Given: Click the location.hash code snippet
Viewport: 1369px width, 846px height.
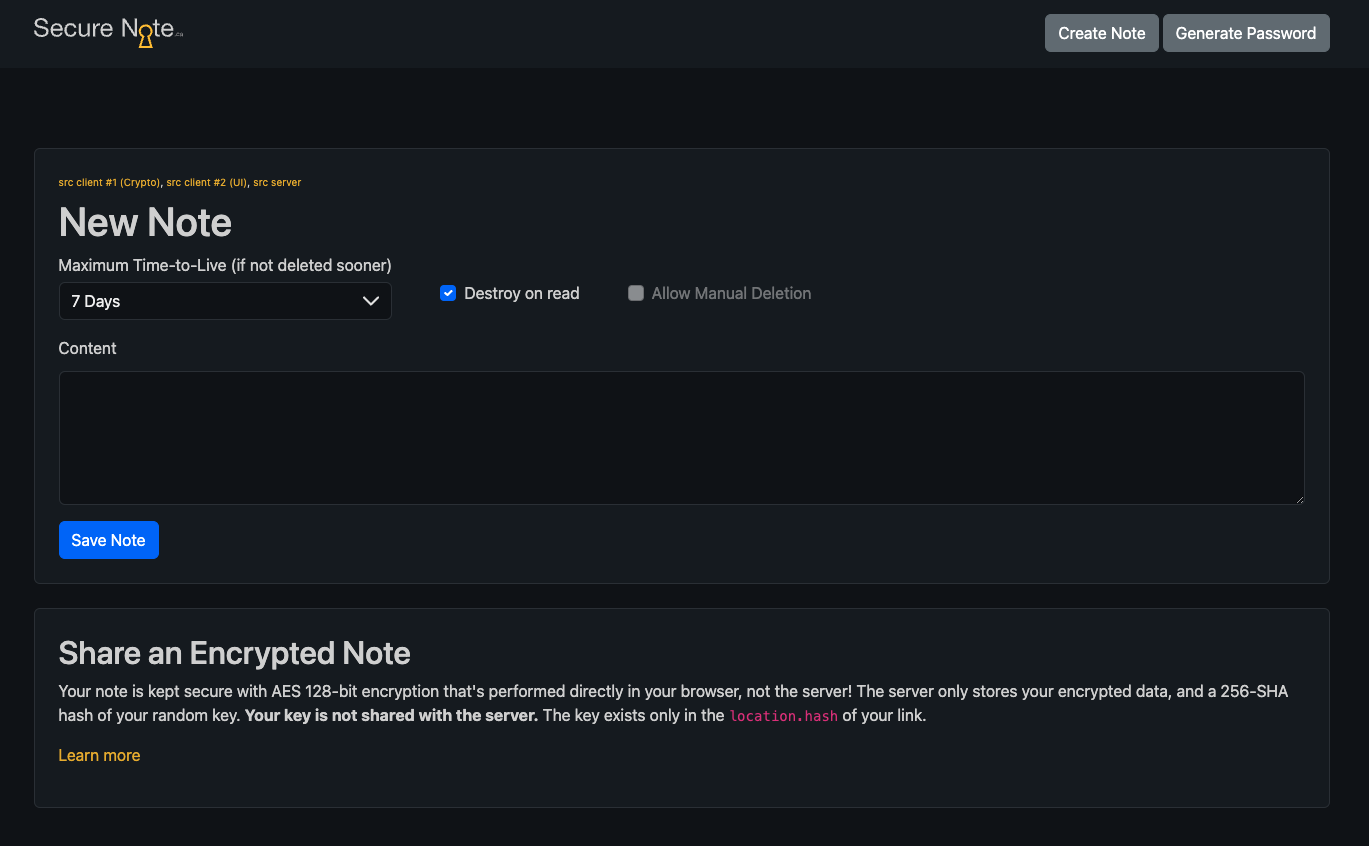Looking at the screenshot, I should 783,716.
